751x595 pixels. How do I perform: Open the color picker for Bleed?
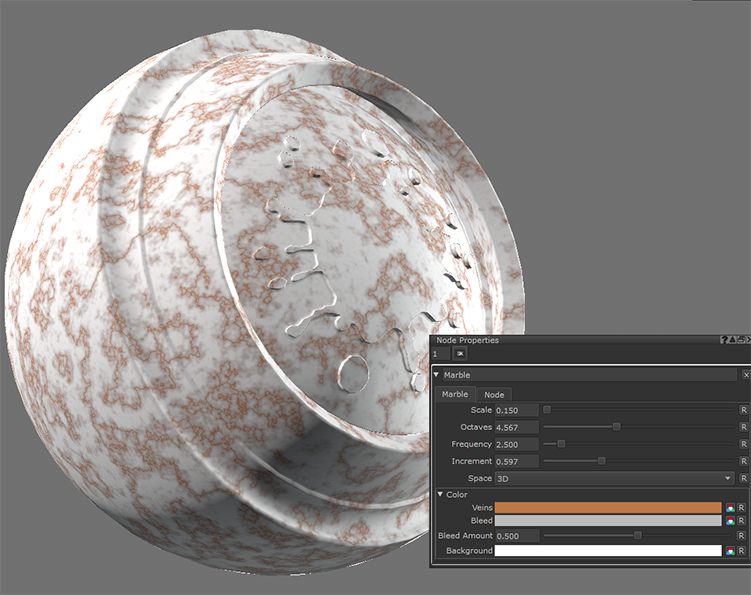(x=730, y=521)
